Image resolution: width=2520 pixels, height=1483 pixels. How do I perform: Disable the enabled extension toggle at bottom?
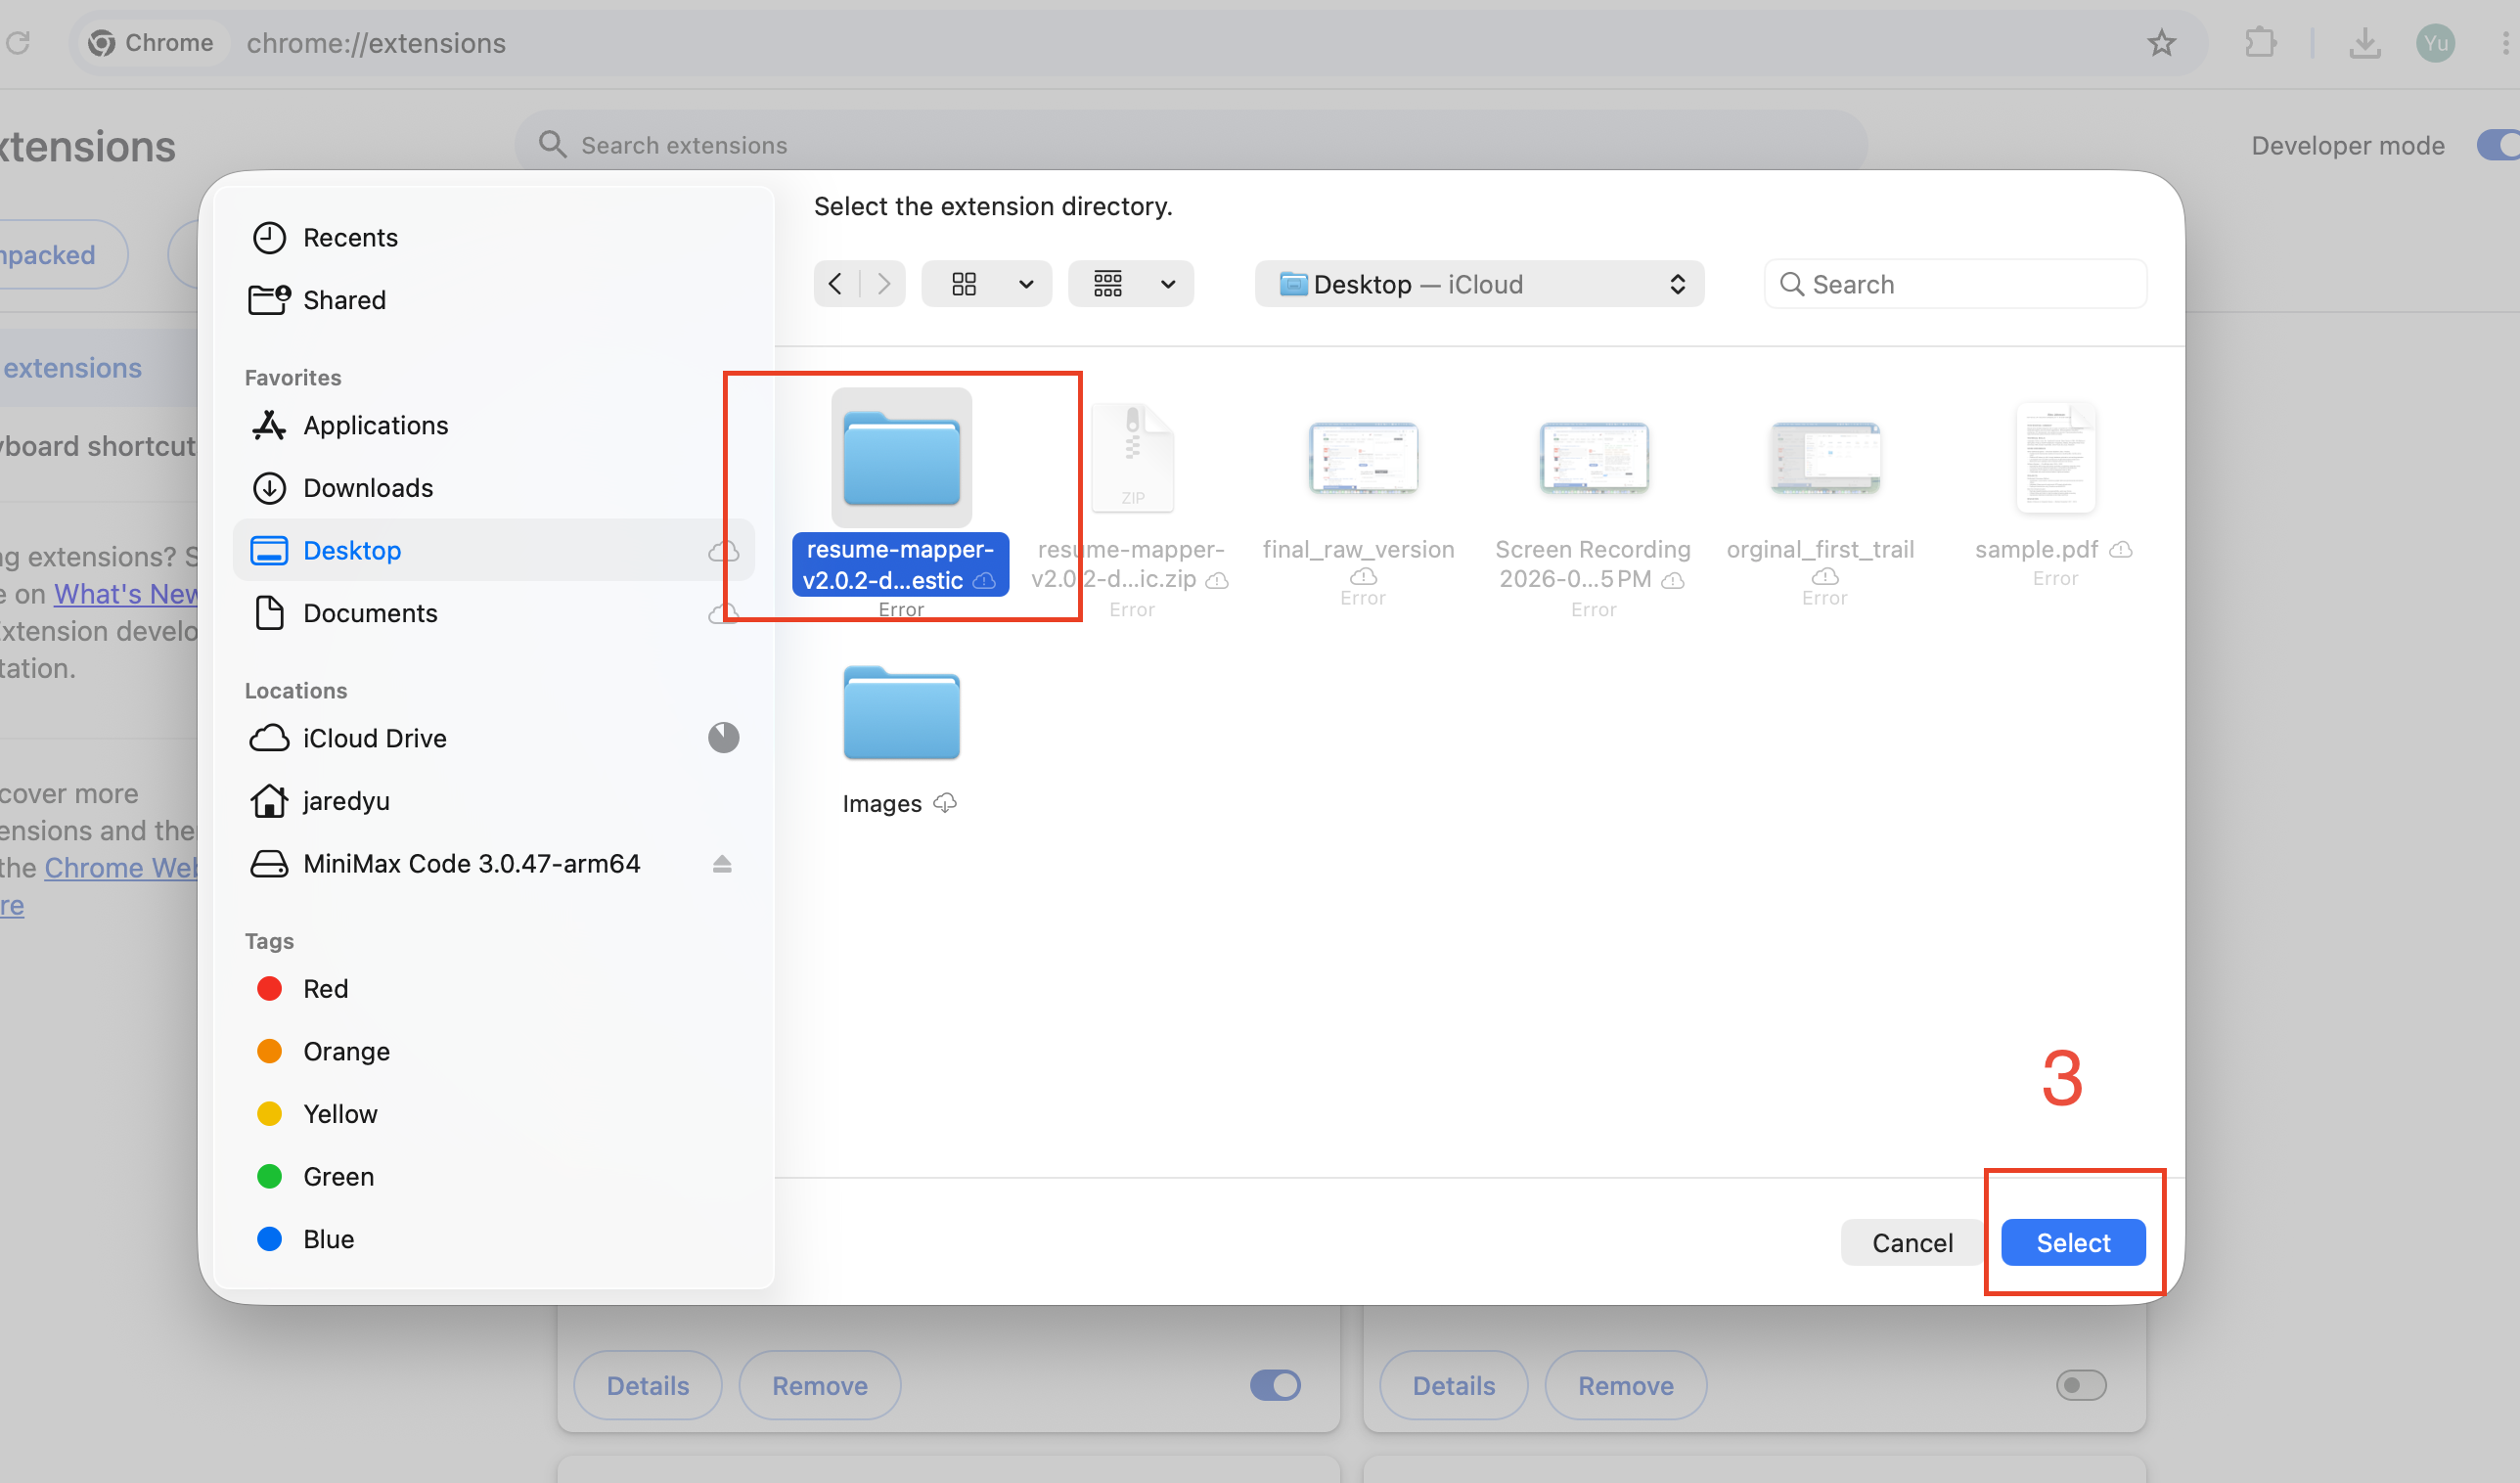[x=1275, y=1385]
